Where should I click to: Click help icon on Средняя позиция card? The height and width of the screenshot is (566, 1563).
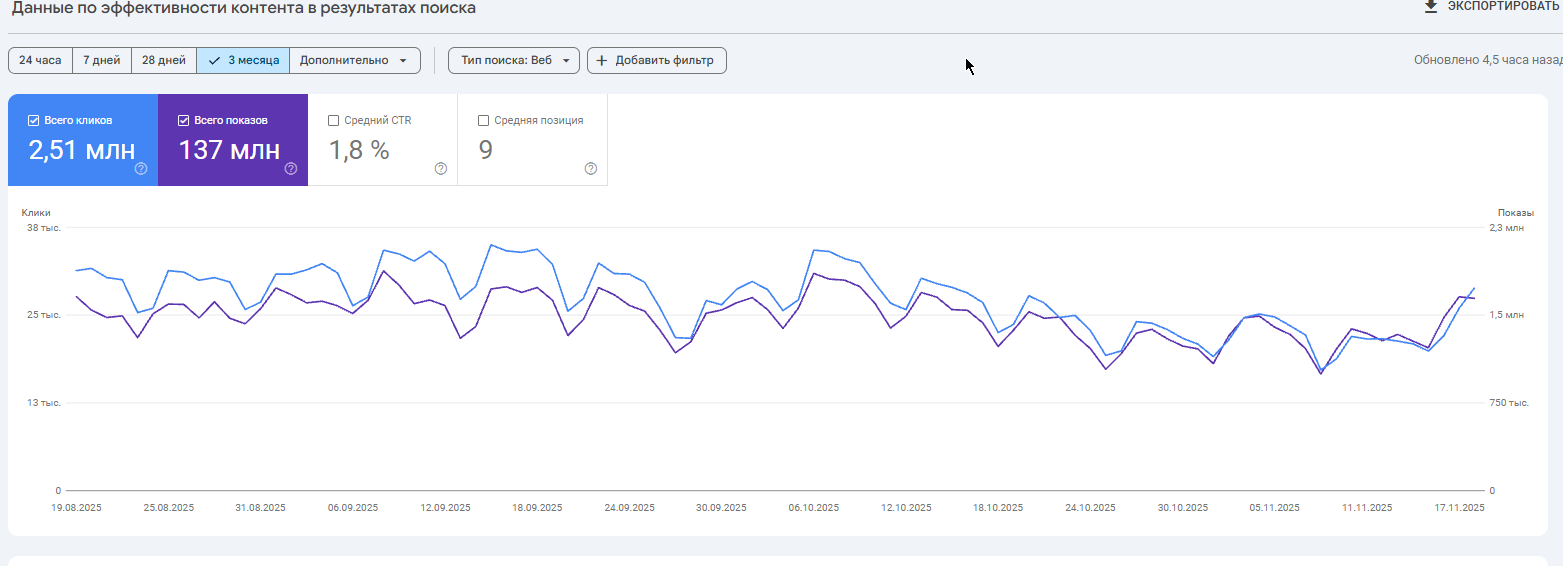(591, 169)
